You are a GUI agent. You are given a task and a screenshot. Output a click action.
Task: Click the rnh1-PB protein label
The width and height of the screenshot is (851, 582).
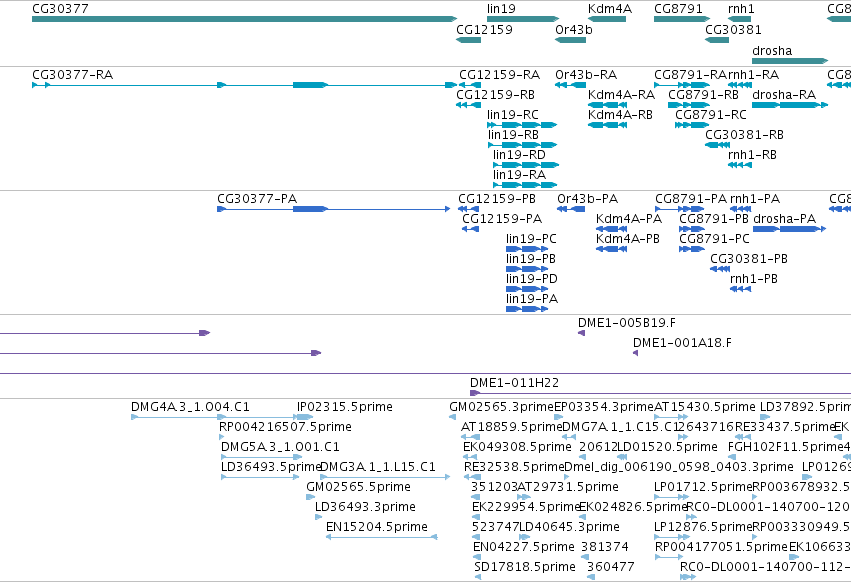[x=754, y=279]
